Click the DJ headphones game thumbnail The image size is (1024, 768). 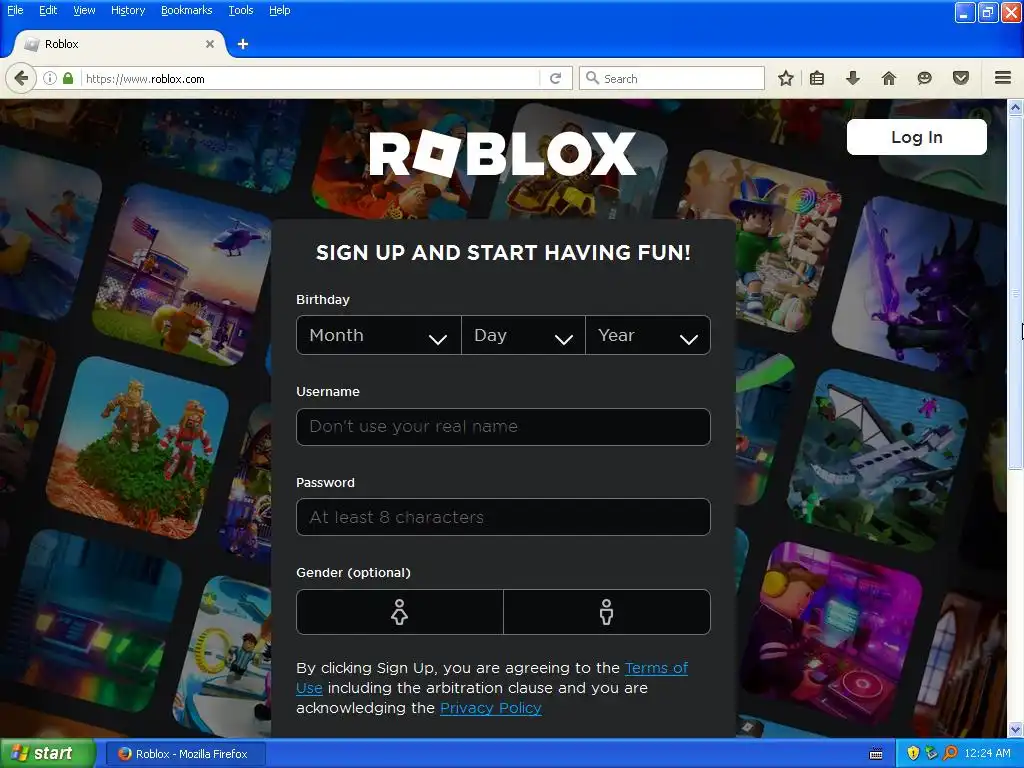tap(831, 633)
